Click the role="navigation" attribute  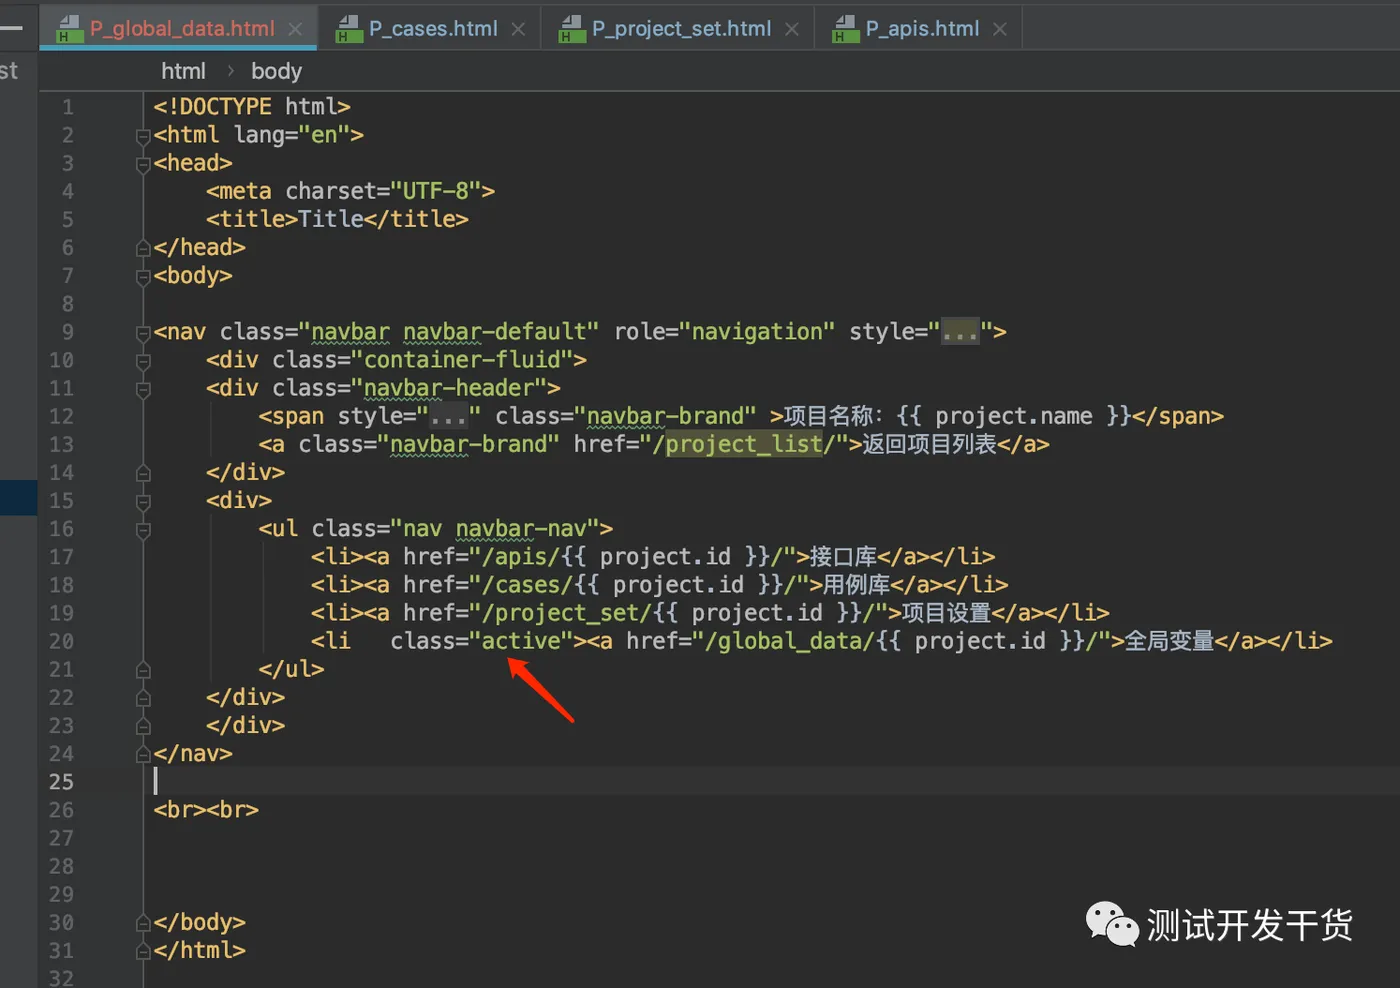coord(724,332)
